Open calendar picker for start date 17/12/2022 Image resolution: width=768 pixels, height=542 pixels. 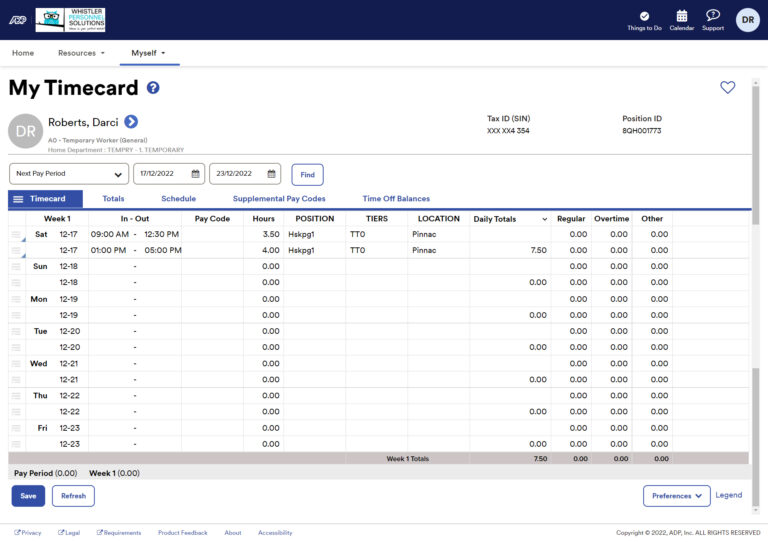pyautogui.click(x=196, y=174)
